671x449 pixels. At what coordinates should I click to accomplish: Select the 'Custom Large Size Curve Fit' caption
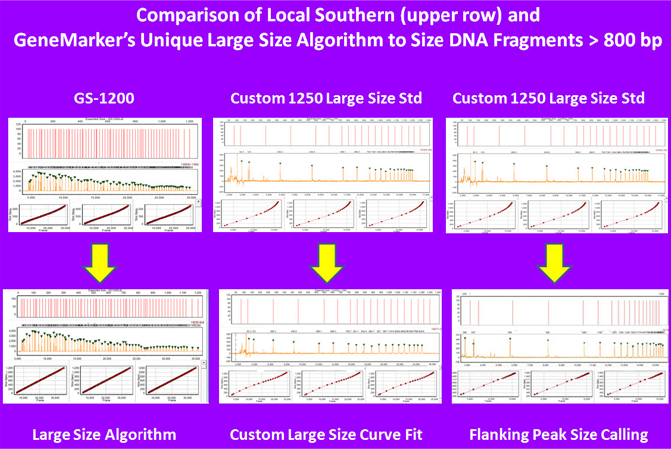pos(326,435)
